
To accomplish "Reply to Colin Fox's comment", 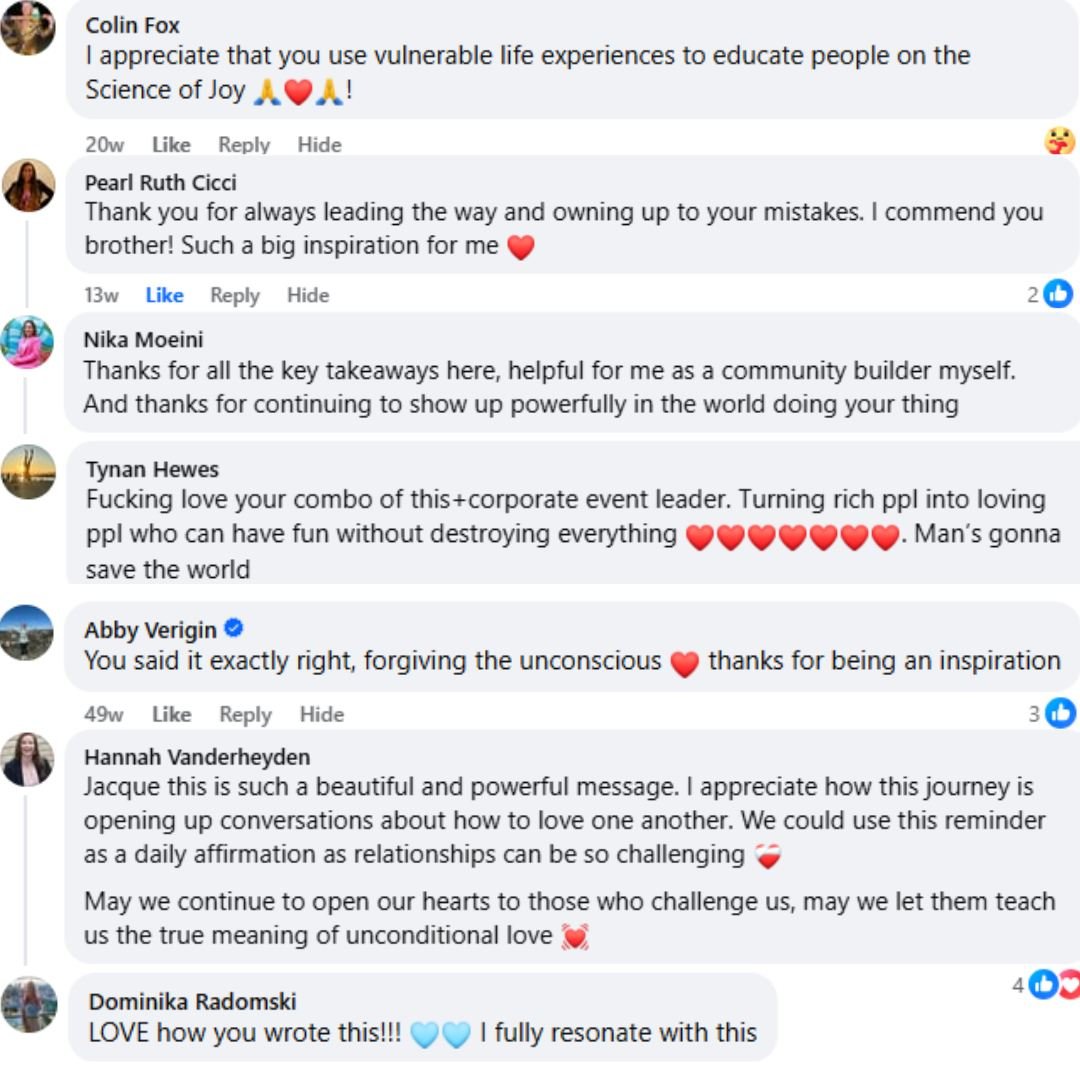I will [244, 145].
